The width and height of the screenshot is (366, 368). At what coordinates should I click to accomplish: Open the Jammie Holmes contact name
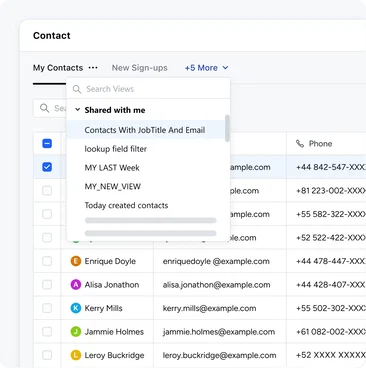[114, 332]
